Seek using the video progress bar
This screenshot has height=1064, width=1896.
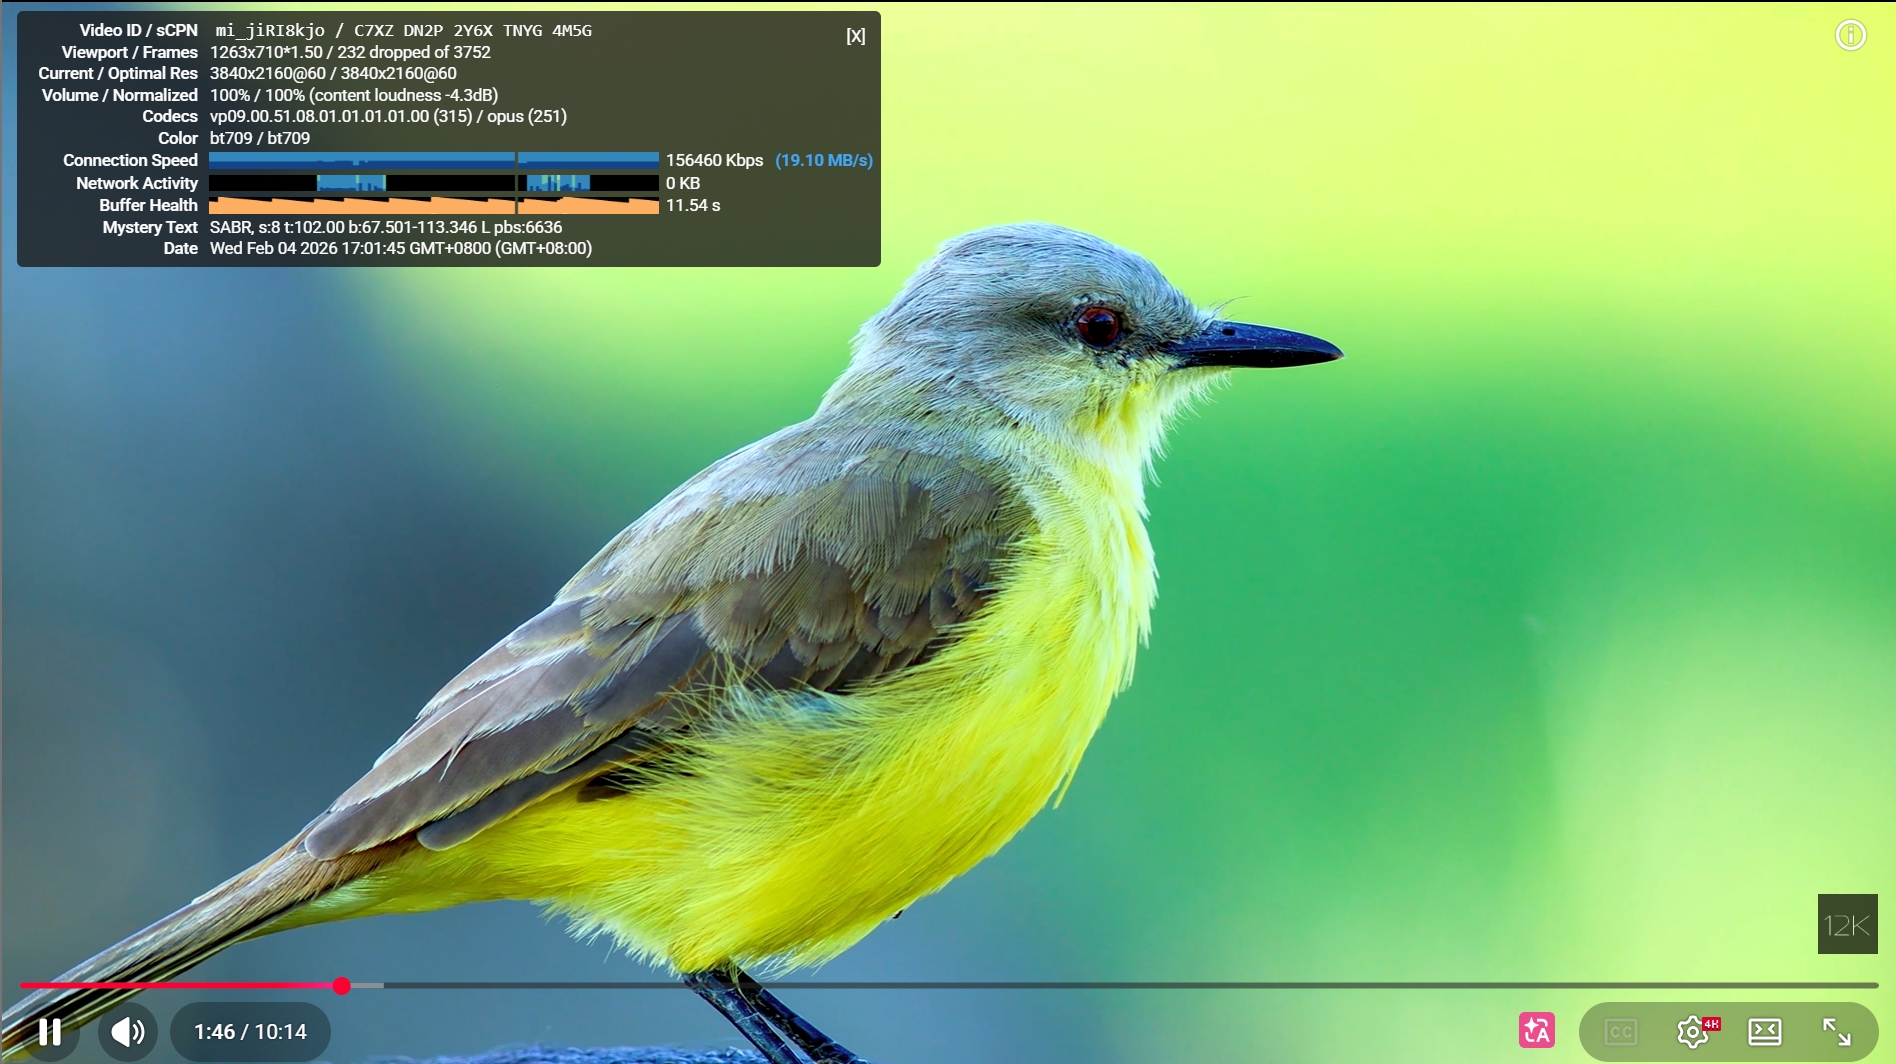point(948,986)
